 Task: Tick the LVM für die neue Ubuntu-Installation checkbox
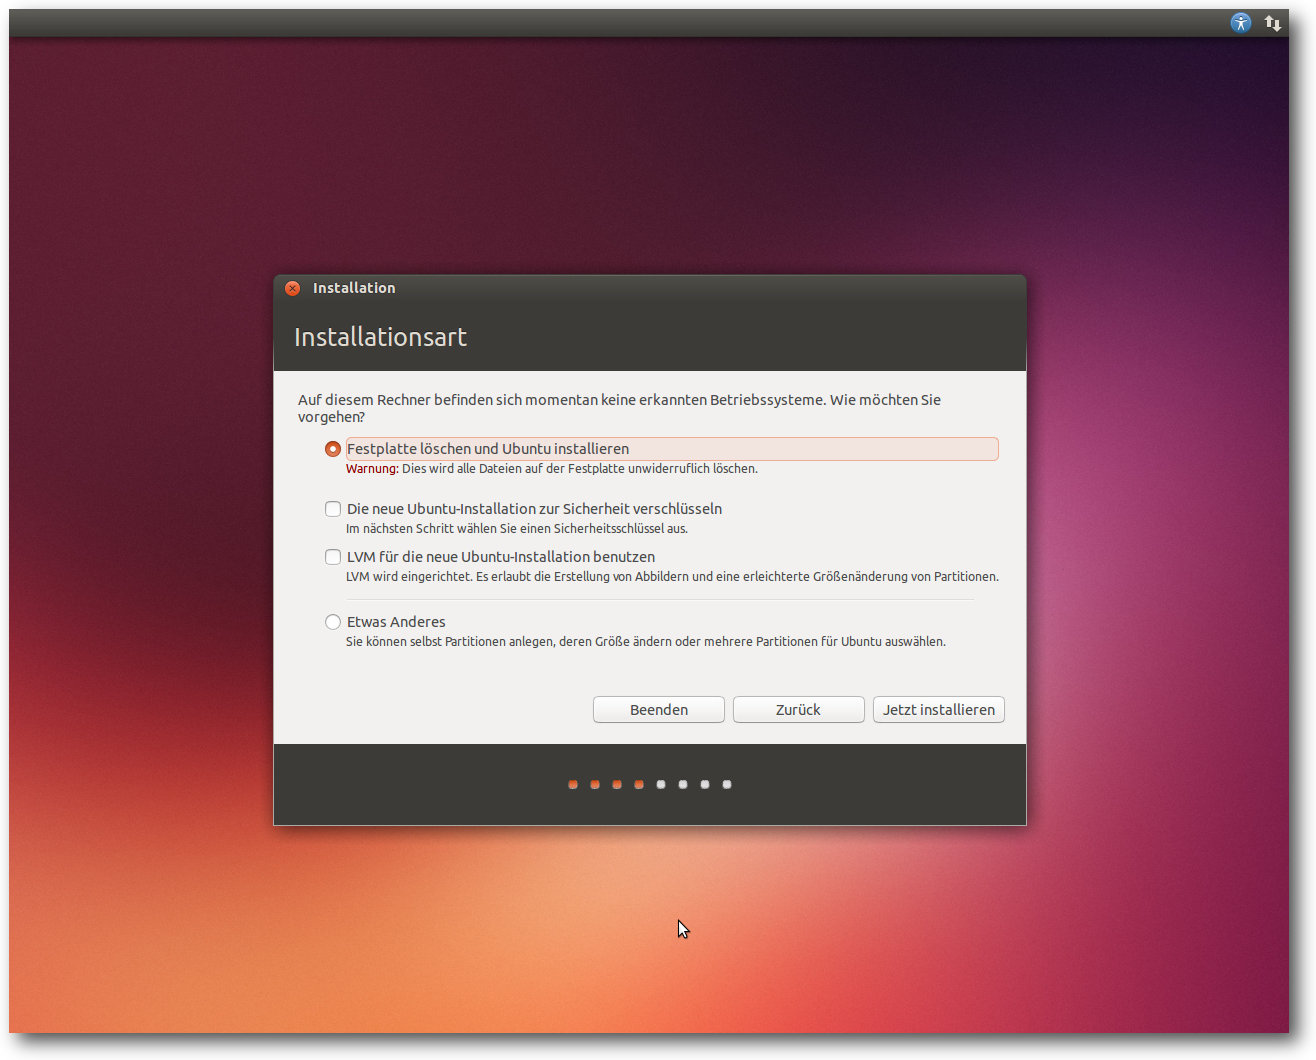[333, 557]
